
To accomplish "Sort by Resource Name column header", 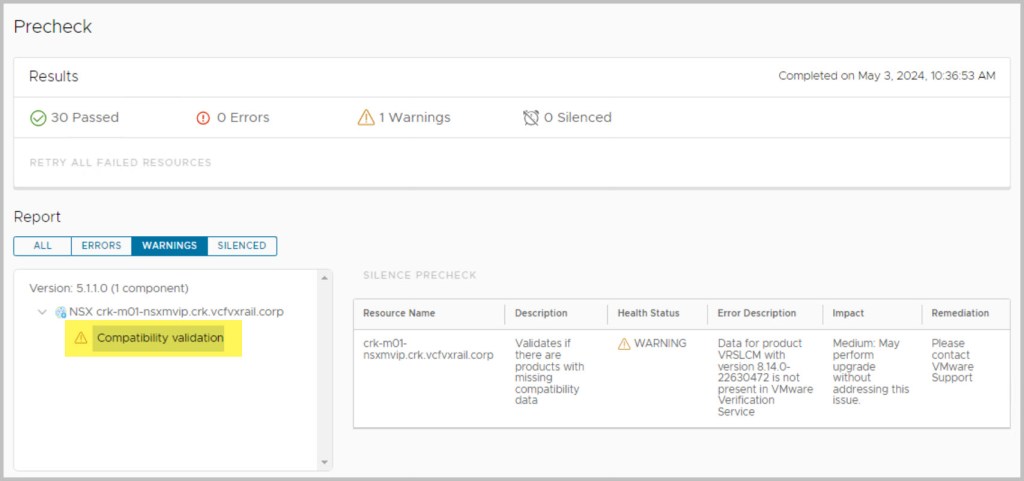I will pyautogui.click(x=399, y=313).
